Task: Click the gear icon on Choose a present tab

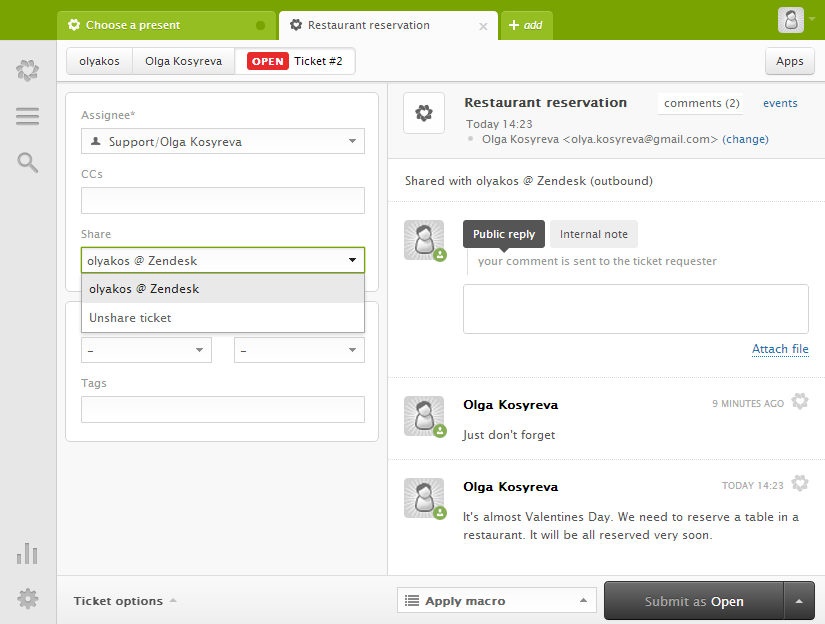Action: pos(74,25)
